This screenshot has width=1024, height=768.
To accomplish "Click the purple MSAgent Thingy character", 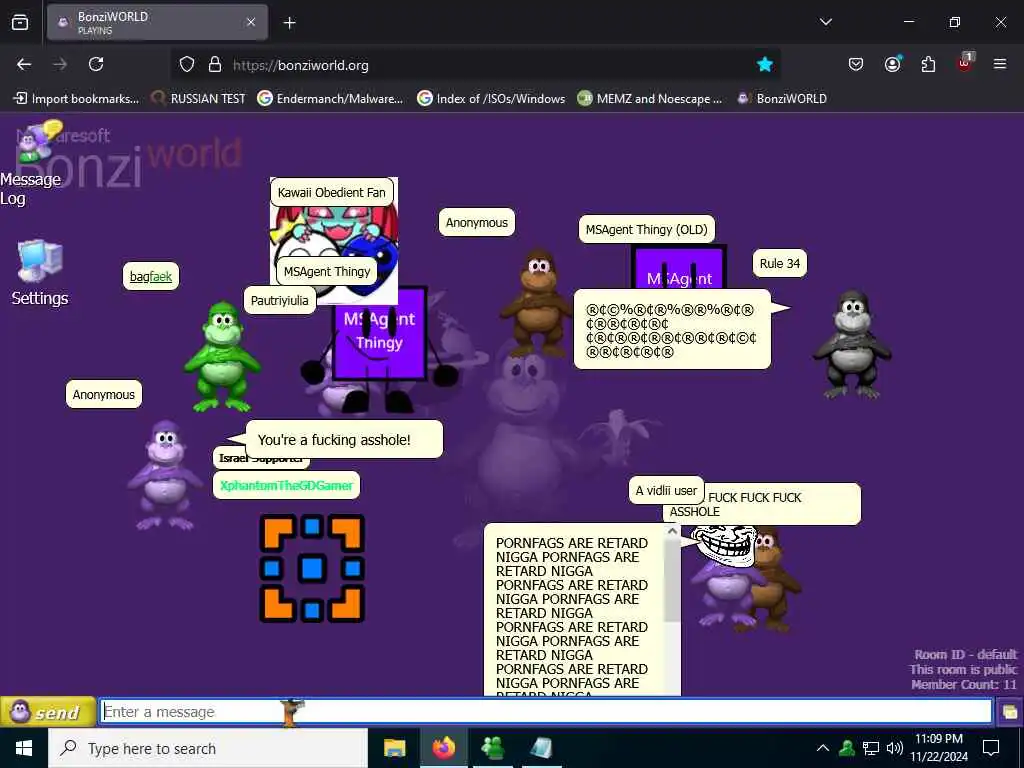I will 379,349.
